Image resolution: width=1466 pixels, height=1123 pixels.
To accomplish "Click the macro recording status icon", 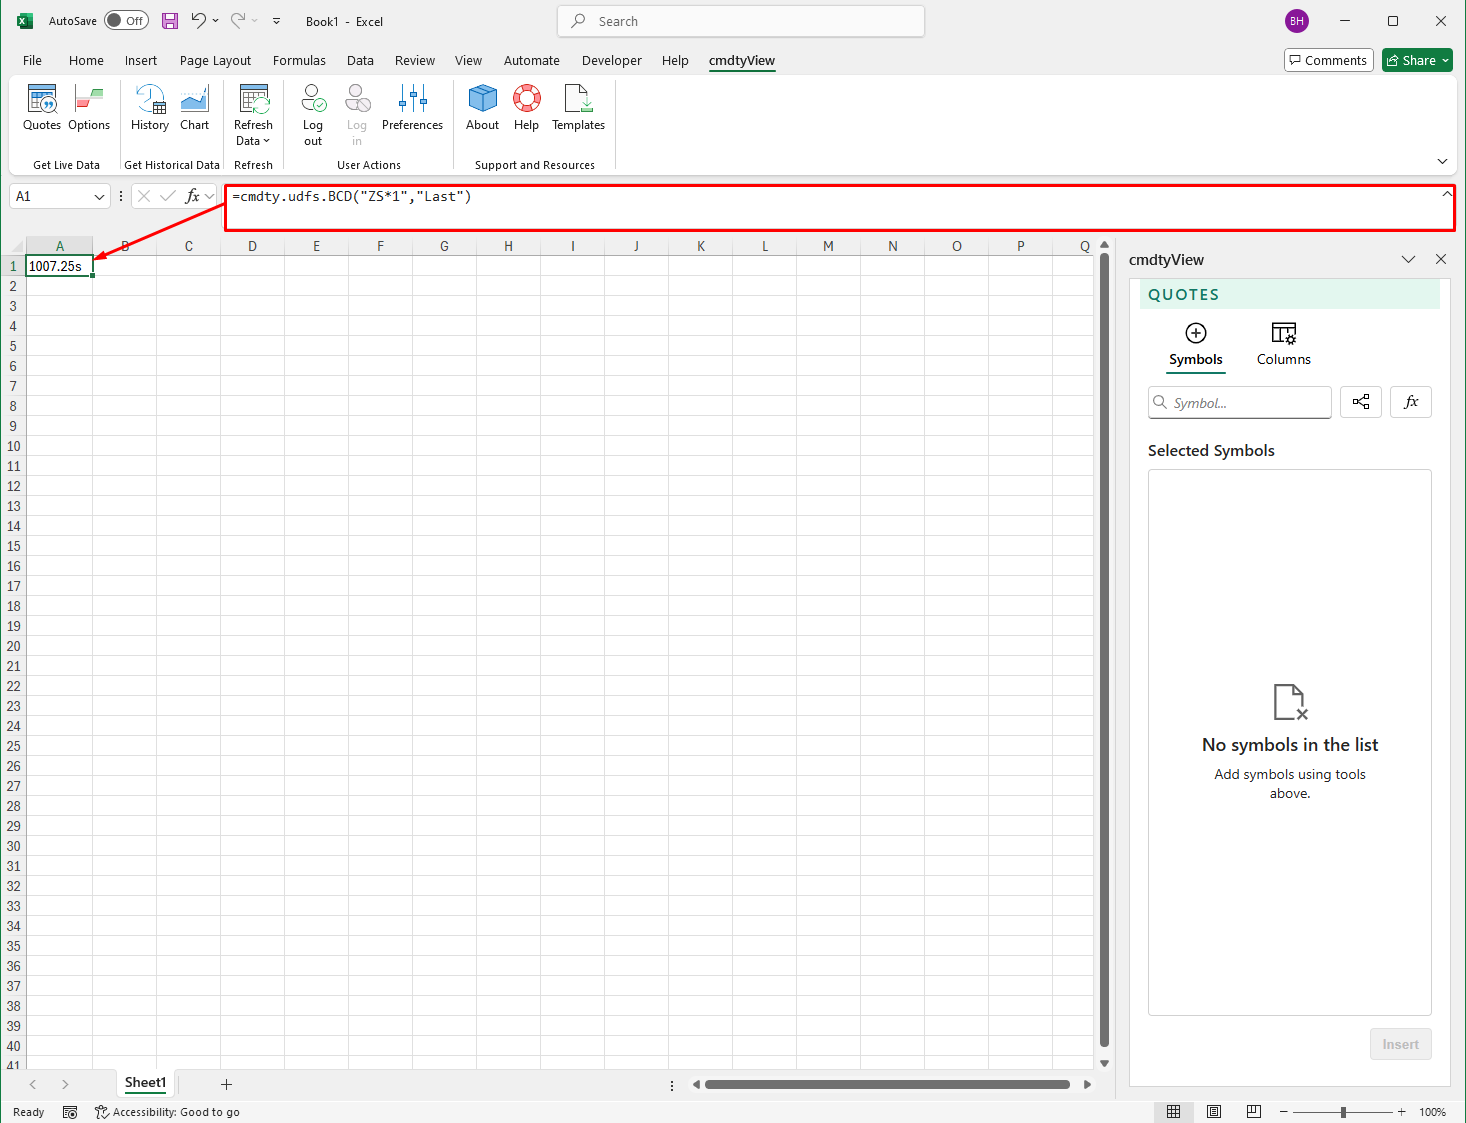I will pyautogui.click(x=70, y=1112).
